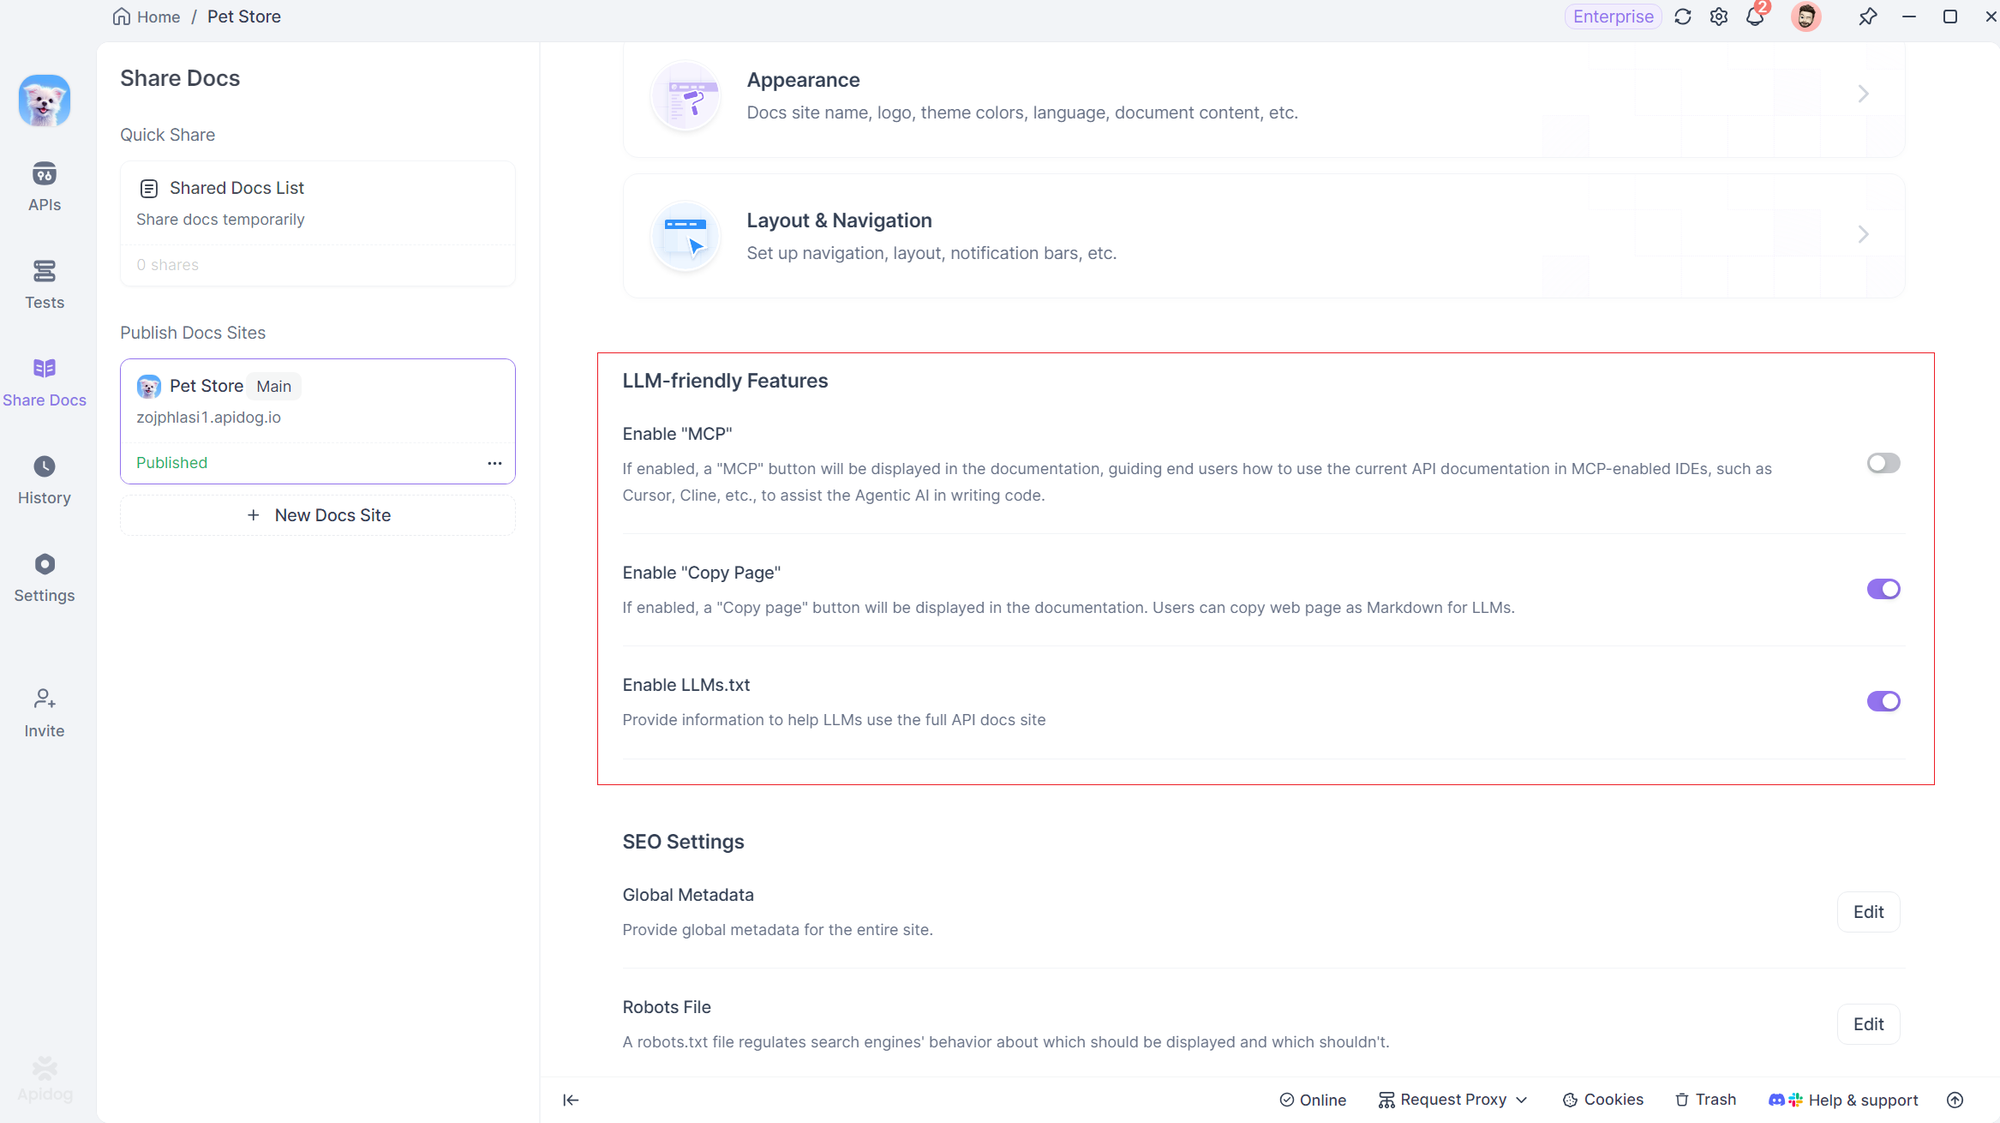Open the notifications bell
Image resolution: width=2000 pixels, height=1123 pixels.
coord(1755,17)
